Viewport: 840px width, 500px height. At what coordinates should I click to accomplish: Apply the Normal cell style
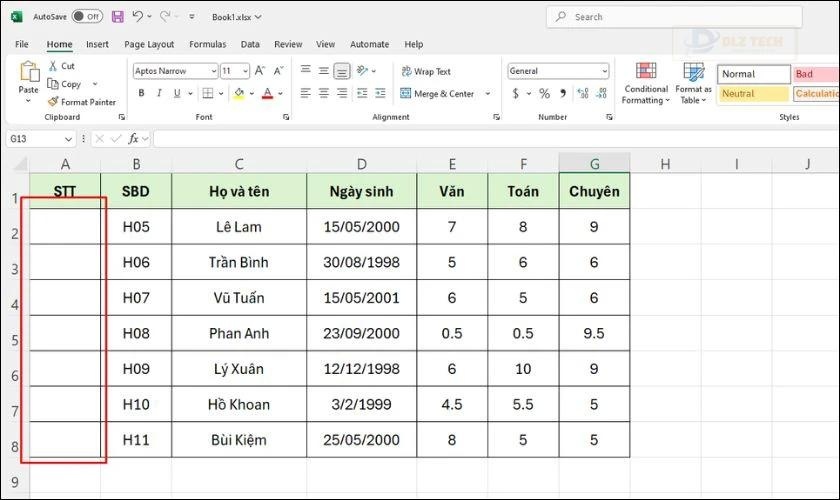[x=754, y=74]
